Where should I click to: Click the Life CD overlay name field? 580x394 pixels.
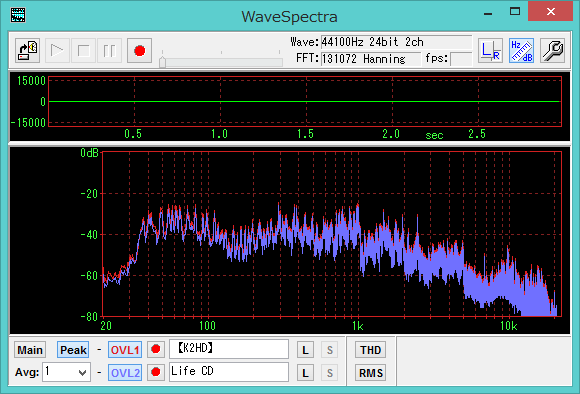pos(229,372)
